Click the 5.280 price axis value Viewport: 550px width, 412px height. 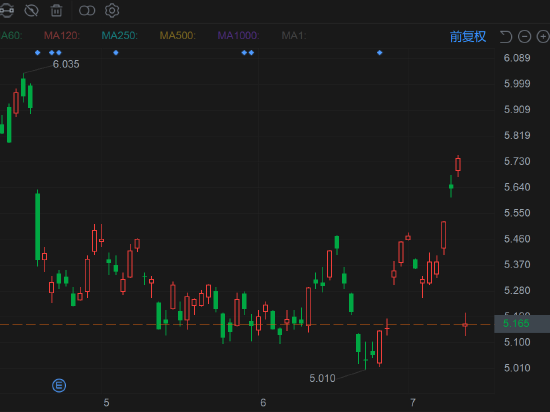517,291
